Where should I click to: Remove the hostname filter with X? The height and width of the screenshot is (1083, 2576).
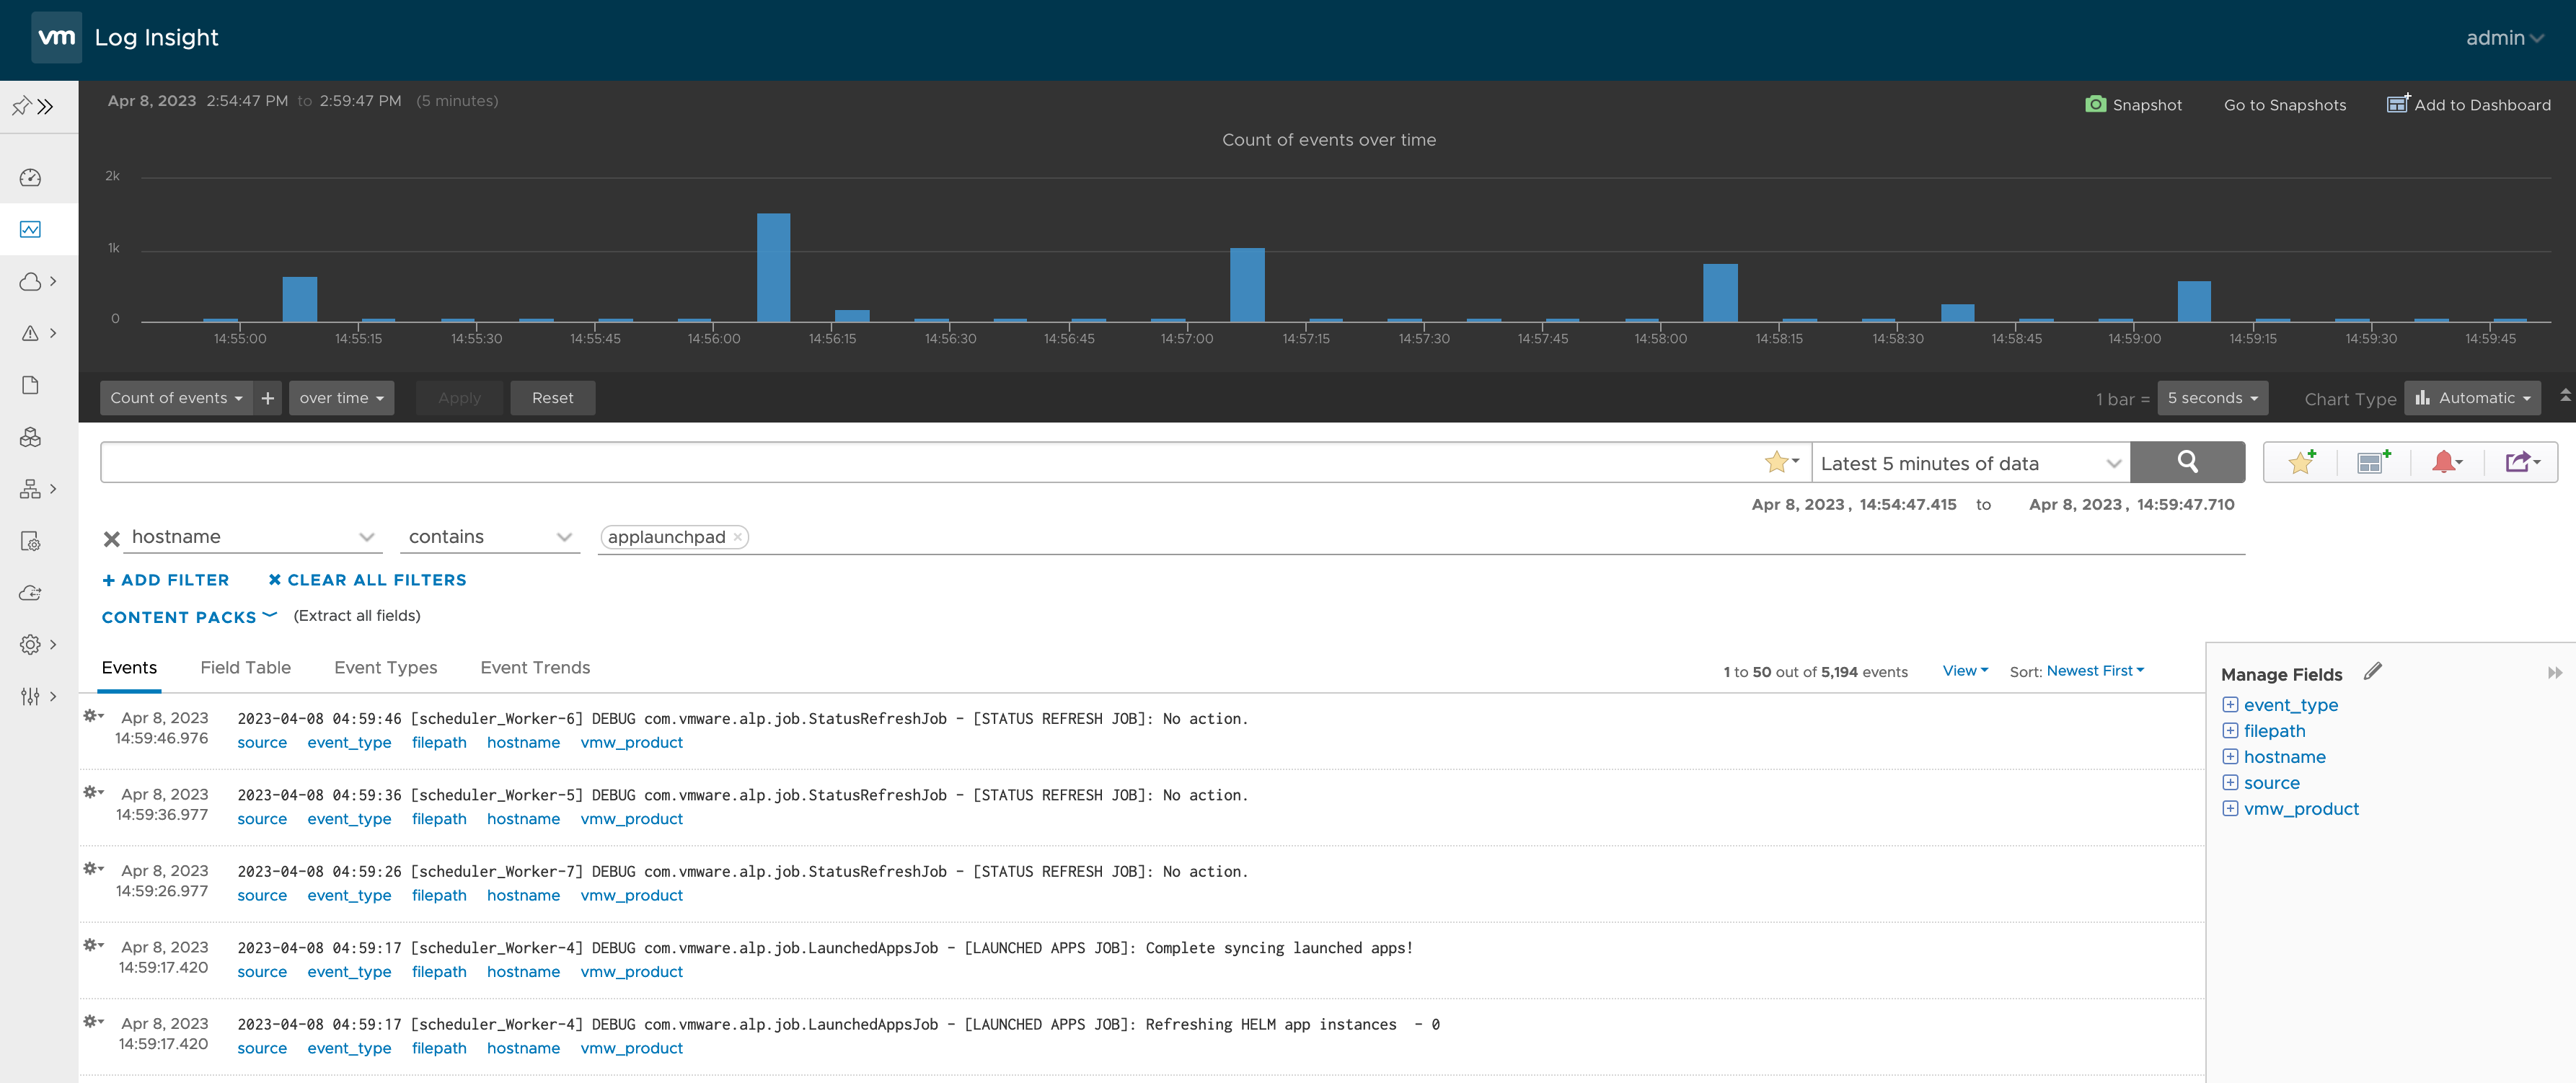tap(112, 539)
